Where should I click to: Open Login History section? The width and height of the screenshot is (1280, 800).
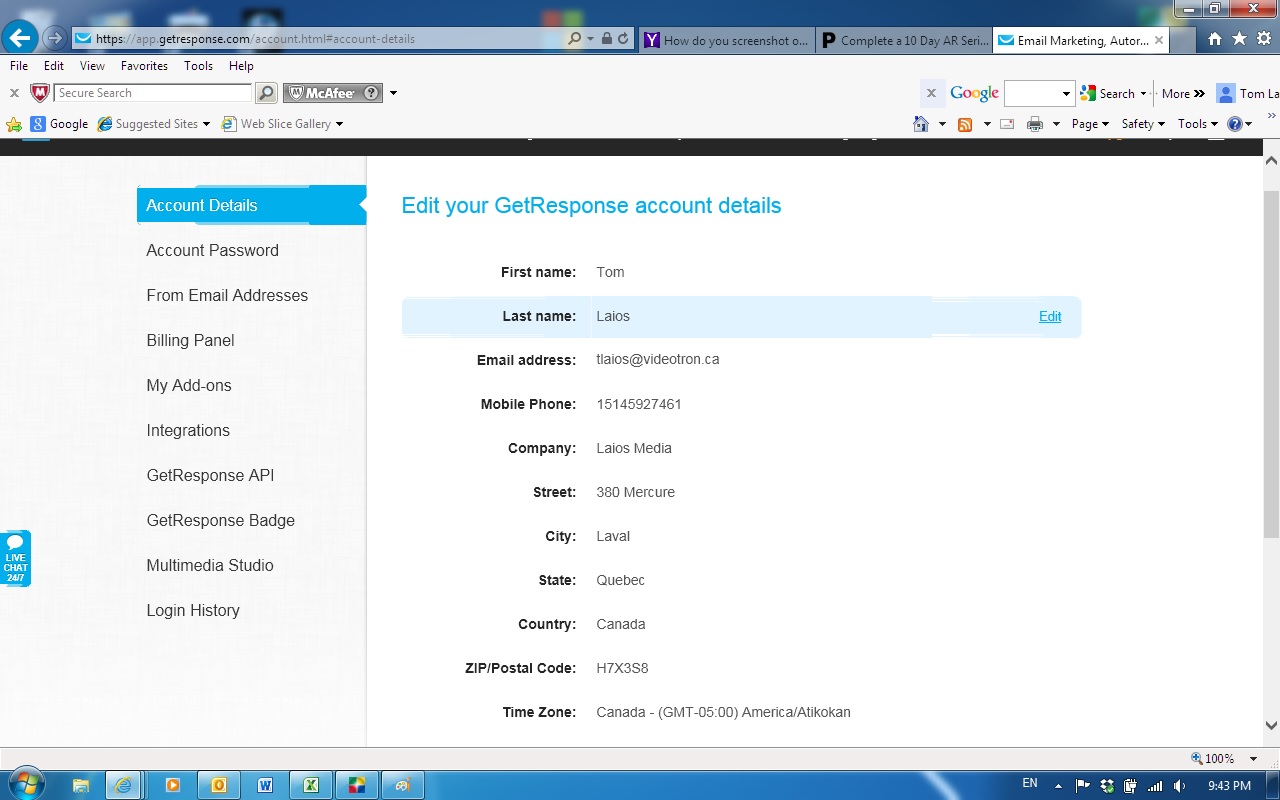(x=193, y=610)
